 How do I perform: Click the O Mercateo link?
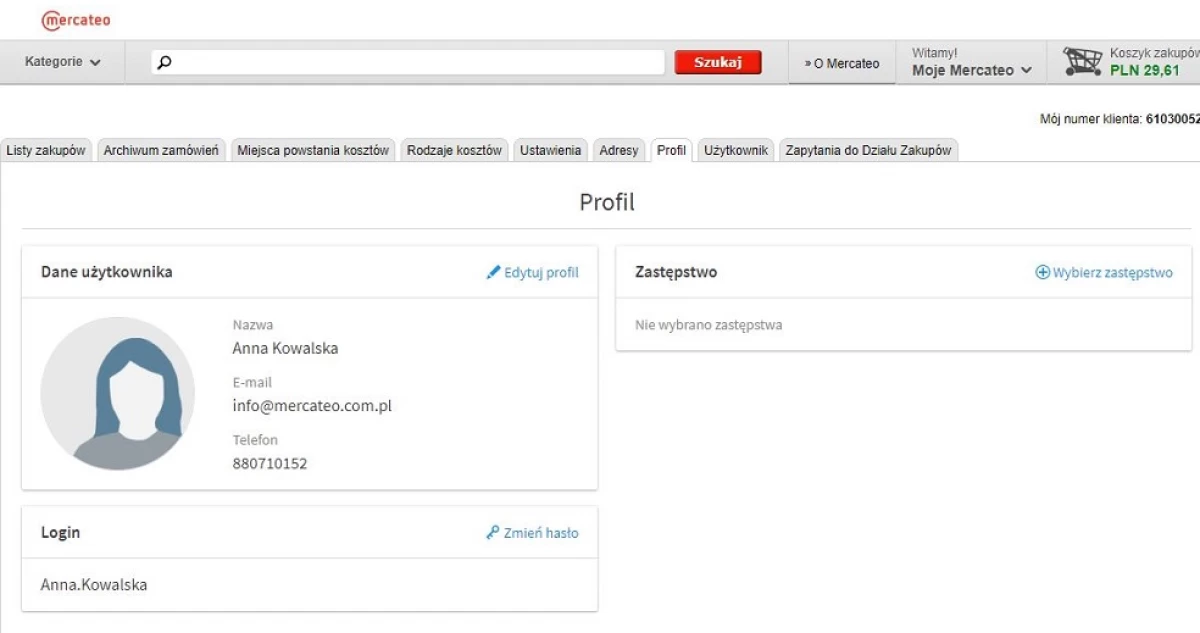(x=842, y=63)
